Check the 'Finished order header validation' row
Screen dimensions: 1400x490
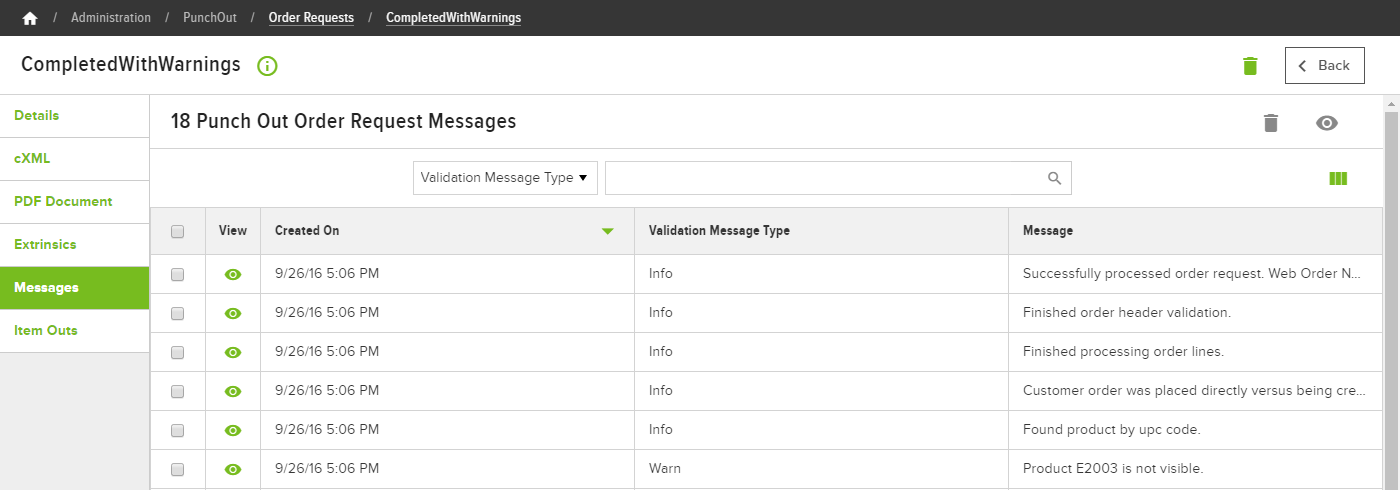point(178,313)
